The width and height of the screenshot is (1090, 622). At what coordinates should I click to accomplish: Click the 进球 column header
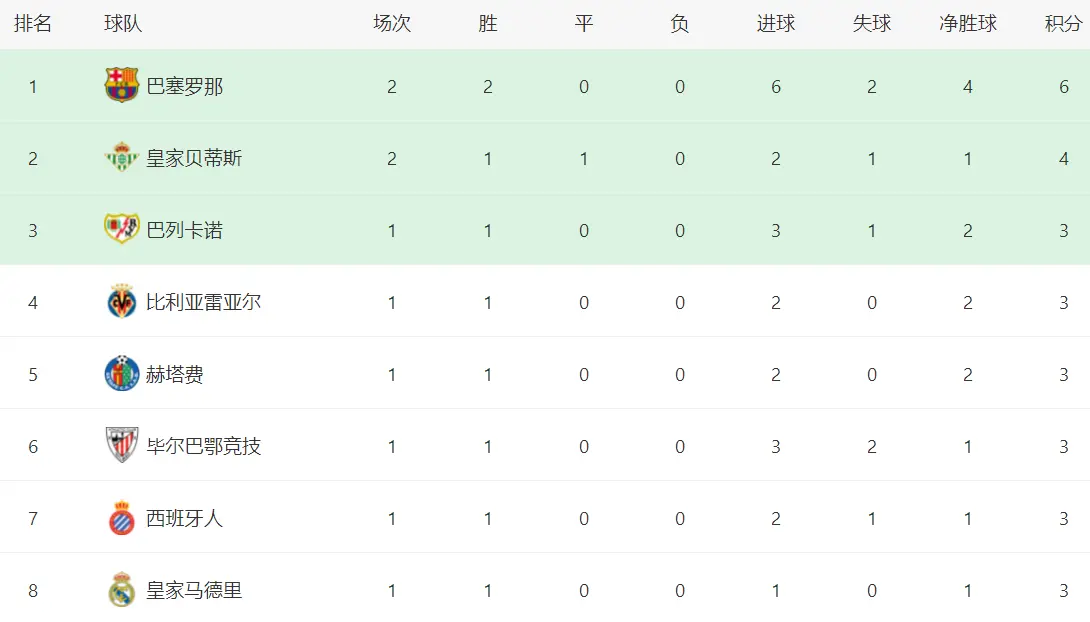(x=776, y=24)
